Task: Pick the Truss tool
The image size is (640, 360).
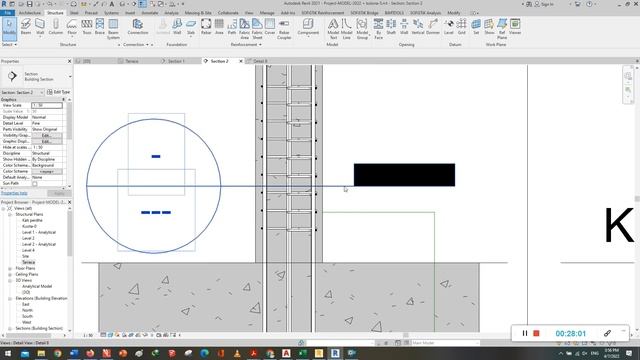Action: coord(87,27)
